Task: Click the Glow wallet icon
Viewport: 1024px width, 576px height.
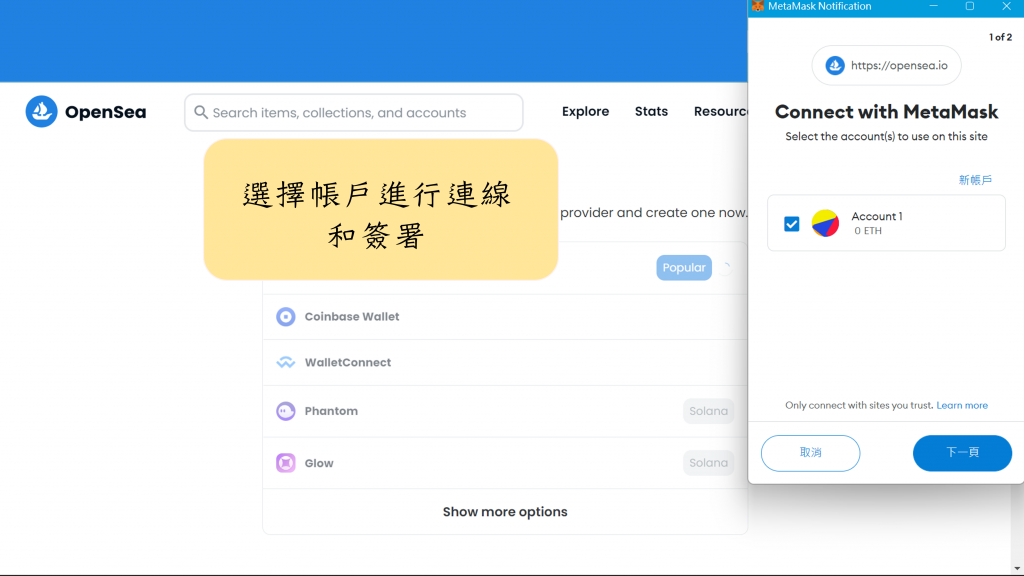Action: pos(285,463)
